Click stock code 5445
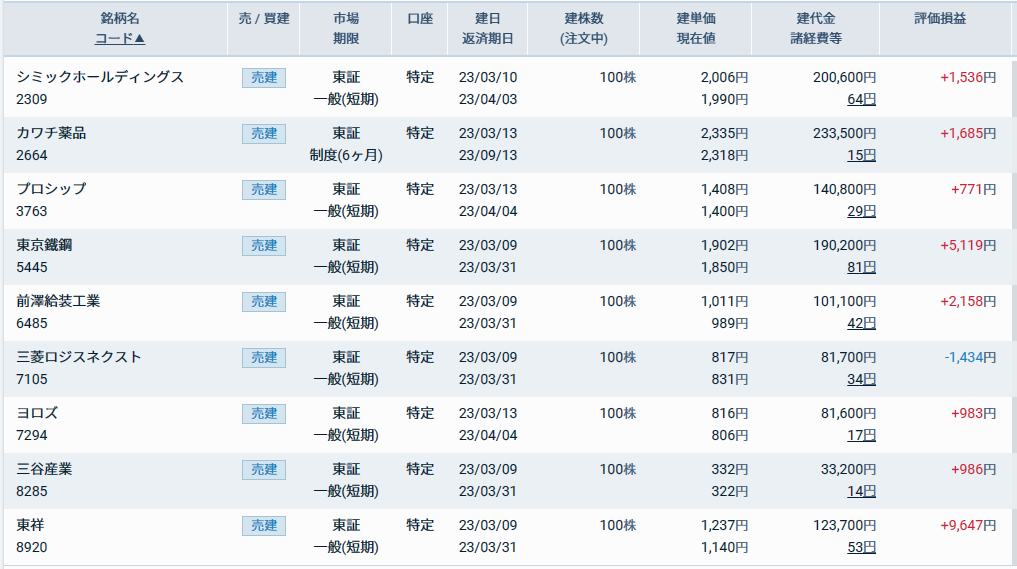 click(32, 267)
